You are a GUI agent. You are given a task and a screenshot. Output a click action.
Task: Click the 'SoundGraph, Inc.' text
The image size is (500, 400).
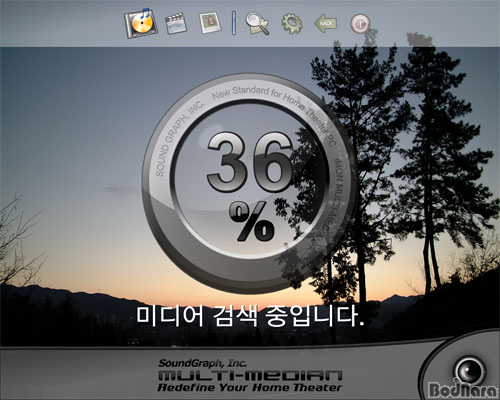coord(202,363)
